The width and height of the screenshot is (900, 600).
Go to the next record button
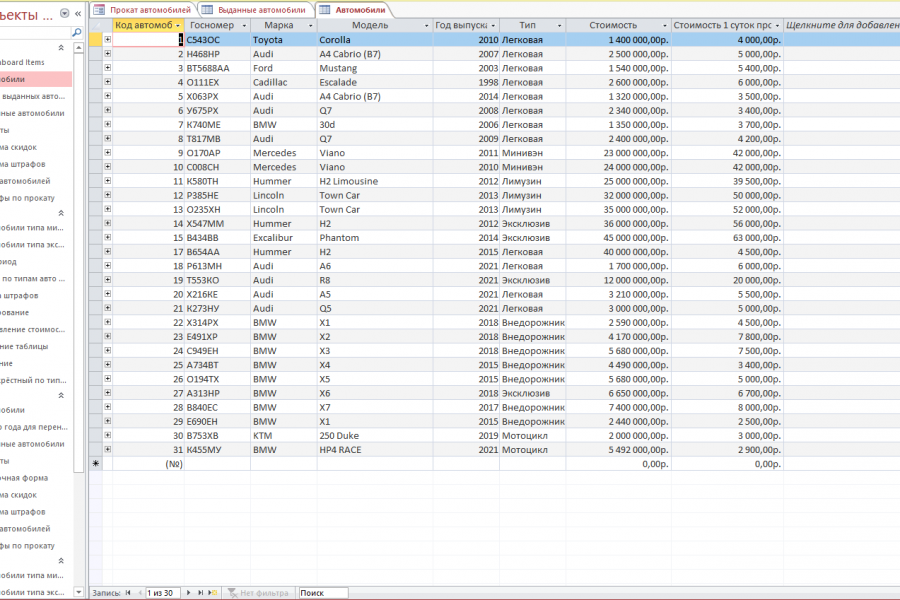pos(188,593)
